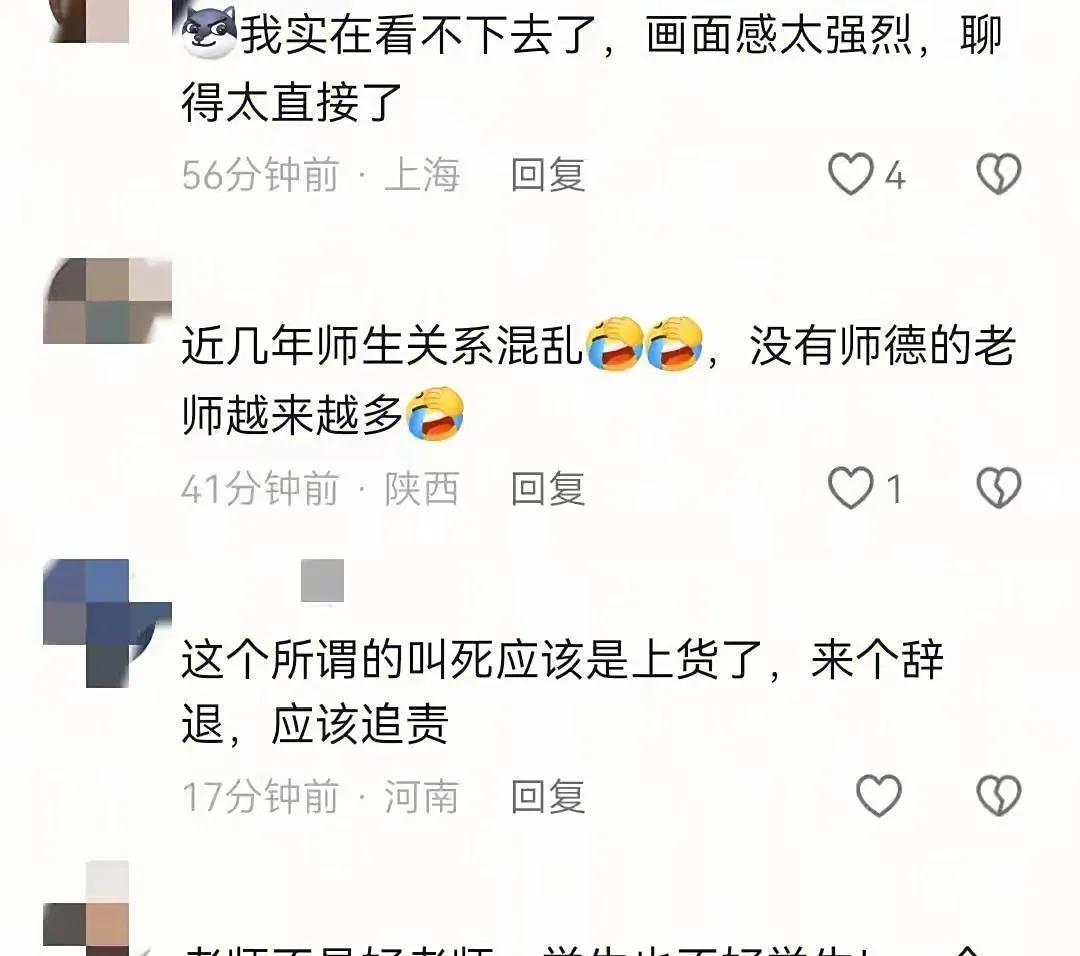Dislike the Shanghai comment via broken heart

[x=999, y=174]
